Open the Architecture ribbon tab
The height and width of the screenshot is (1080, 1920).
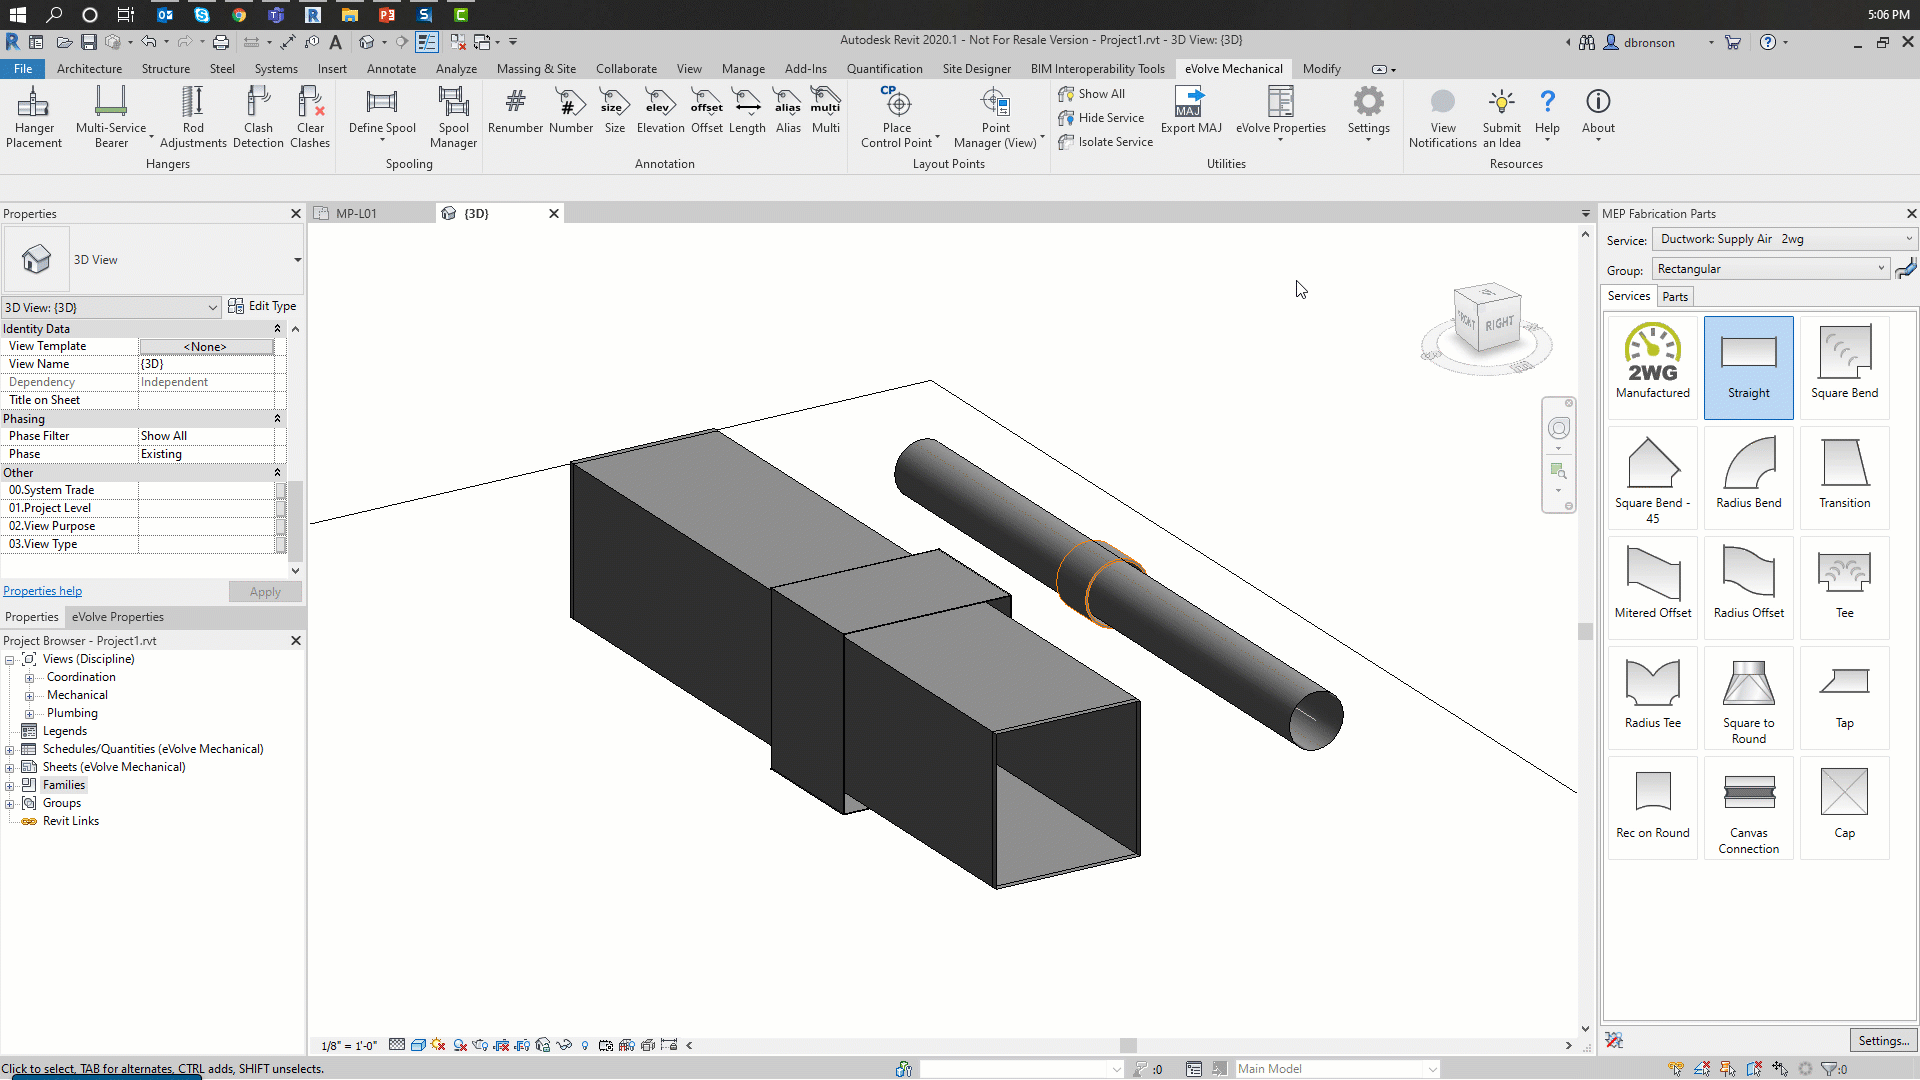click(89, 69)
